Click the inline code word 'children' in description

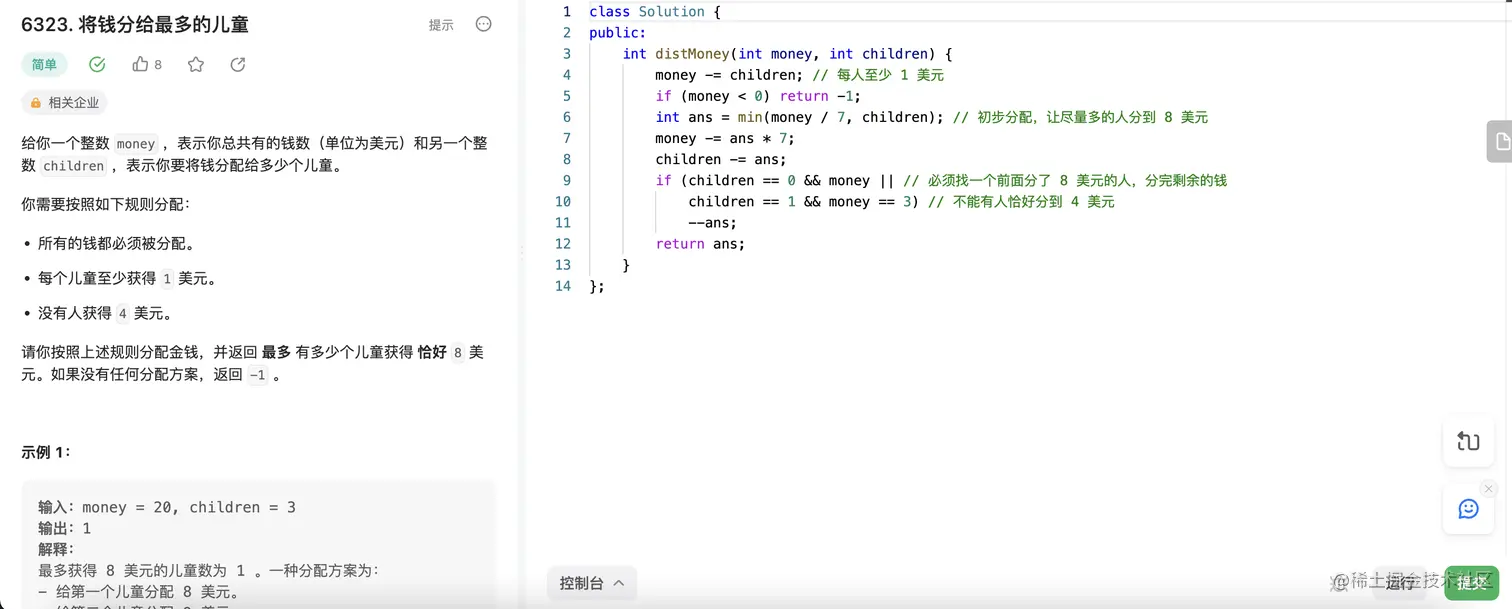click(x=74, y=166)
